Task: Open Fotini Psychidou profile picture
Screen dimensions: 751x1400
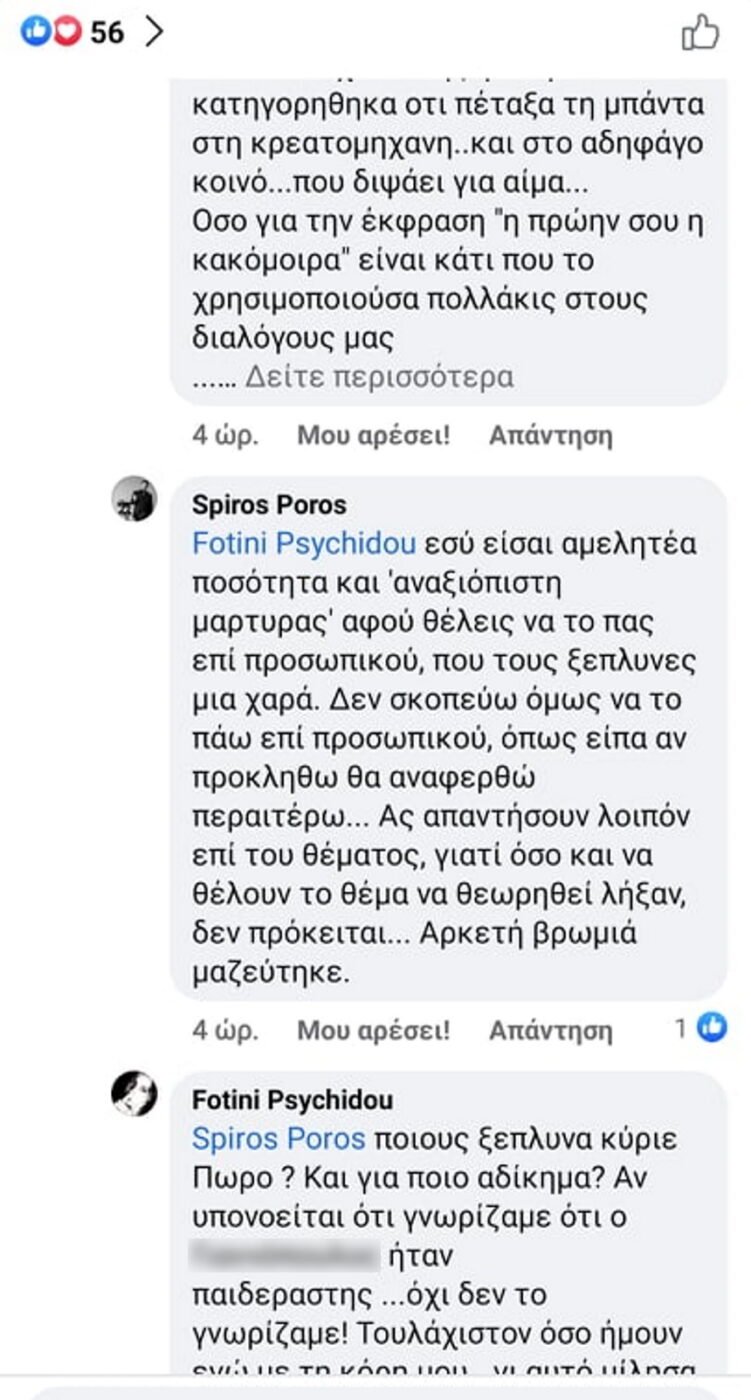Action: click(x=134, y=1093)
